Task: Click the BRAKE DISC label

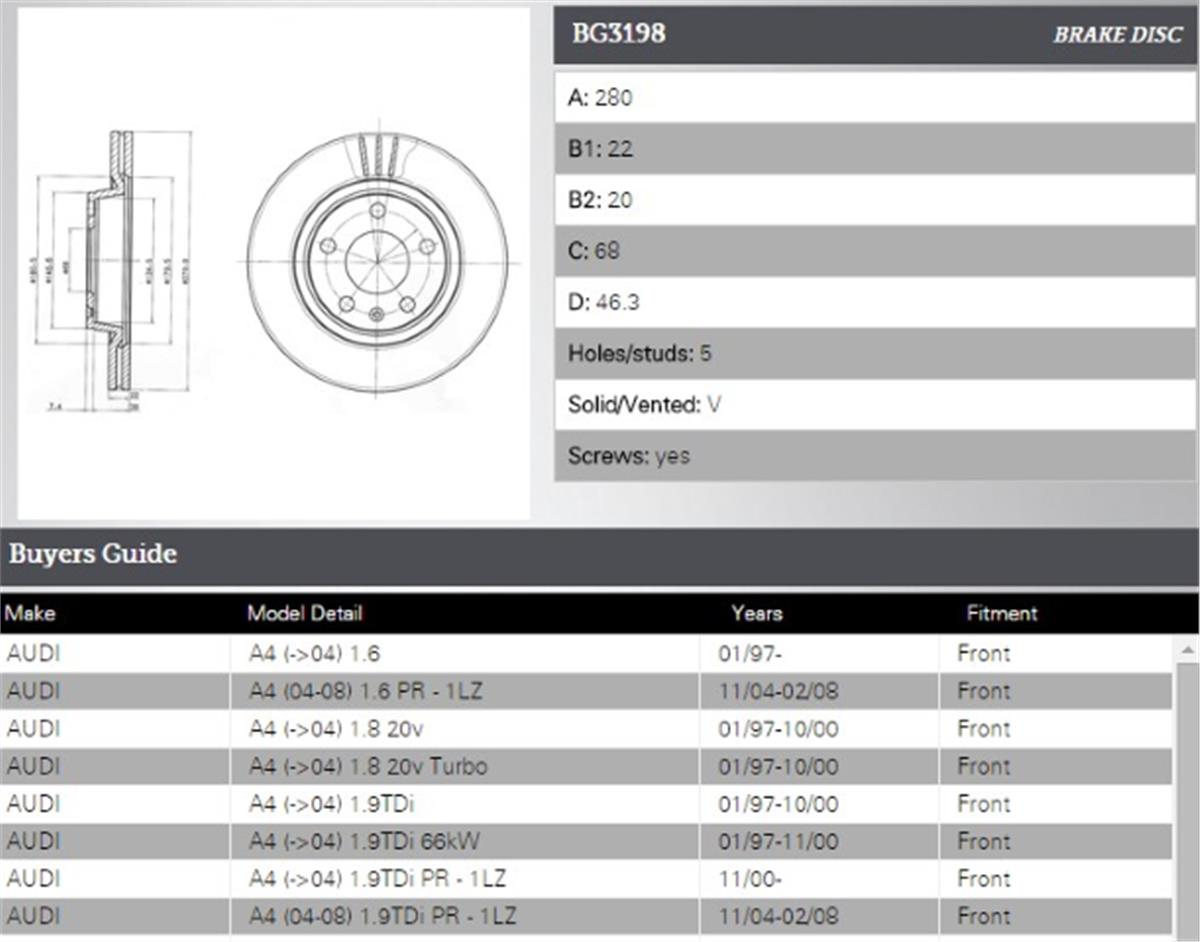Action: 1117,35
